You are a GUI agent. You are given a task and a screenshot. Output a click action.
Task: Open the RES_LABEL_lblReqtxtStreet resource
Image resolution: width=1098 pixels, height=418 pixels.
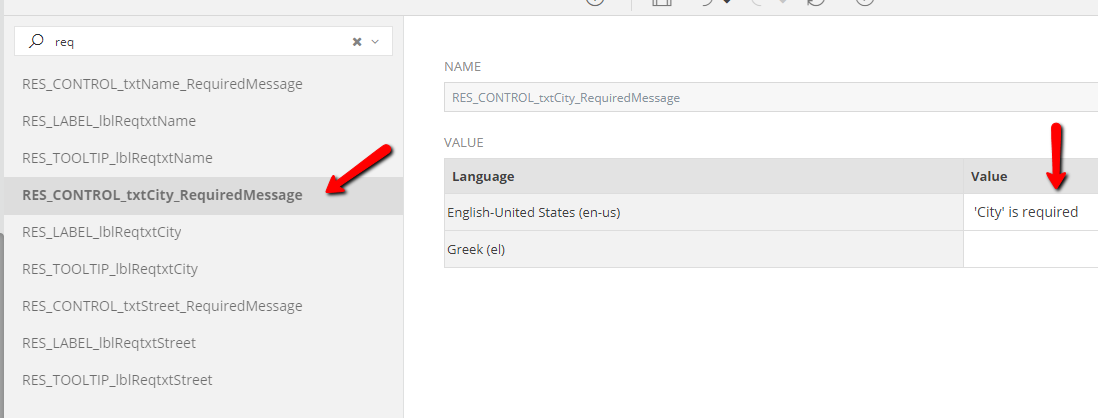click(x=109, y=343)
